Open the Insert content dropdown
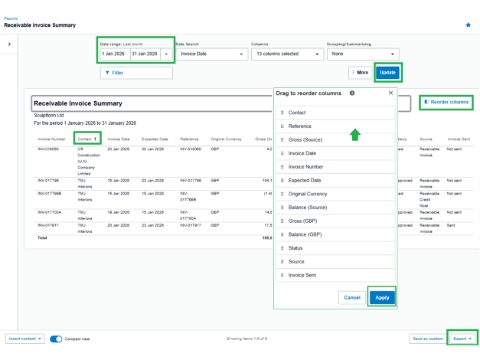This screenshot has width=480, height=360. point(25,339)
